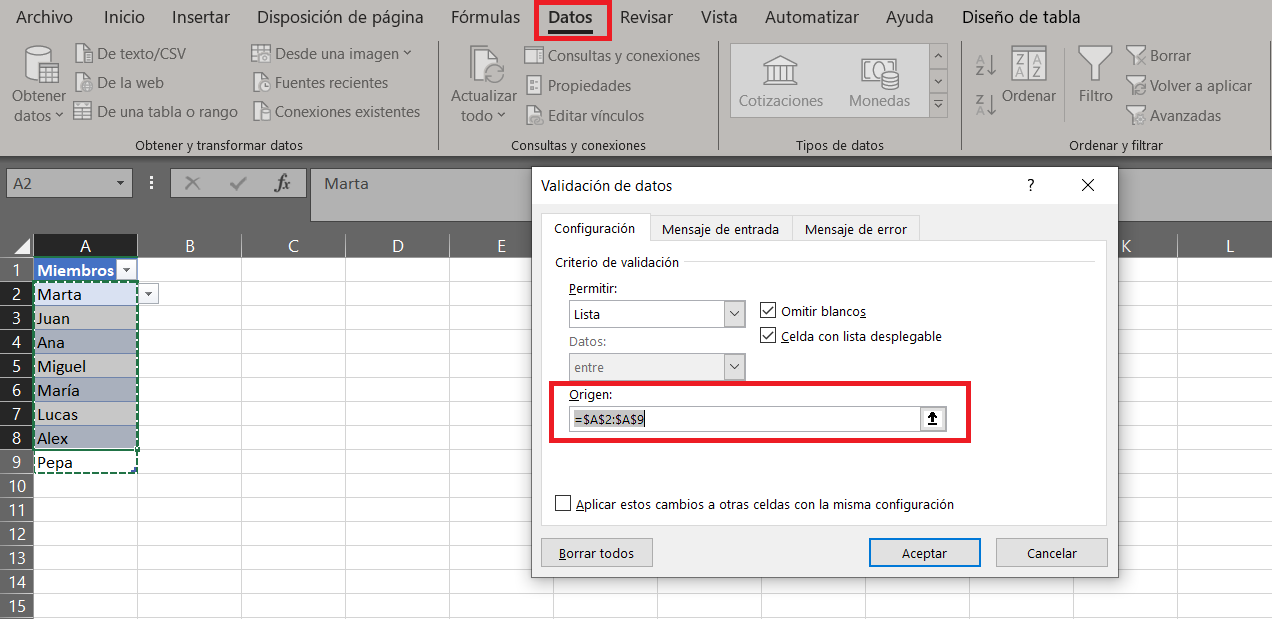Open the cell A2 validation dropdown arrow
Image resolution: width=1272 pixels, height=619 pixels.
pyautogui.click(x=149, y=294)
